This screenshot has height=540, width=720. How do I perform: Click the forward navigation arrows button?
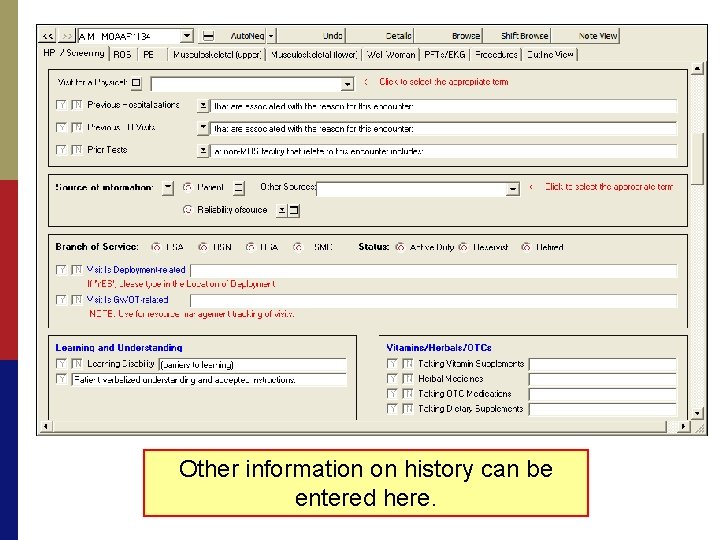tap(67, 36)
